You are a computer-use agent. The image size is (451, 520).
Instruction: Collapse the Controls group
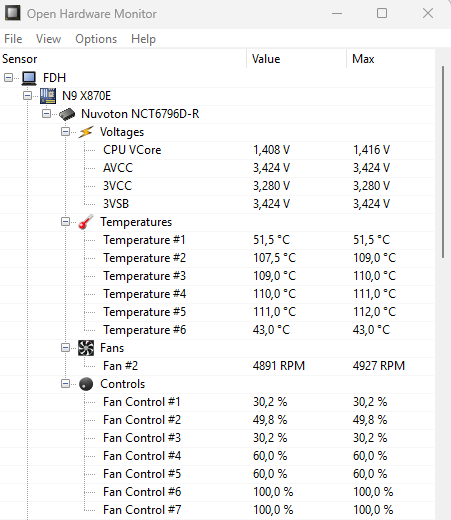66,384
